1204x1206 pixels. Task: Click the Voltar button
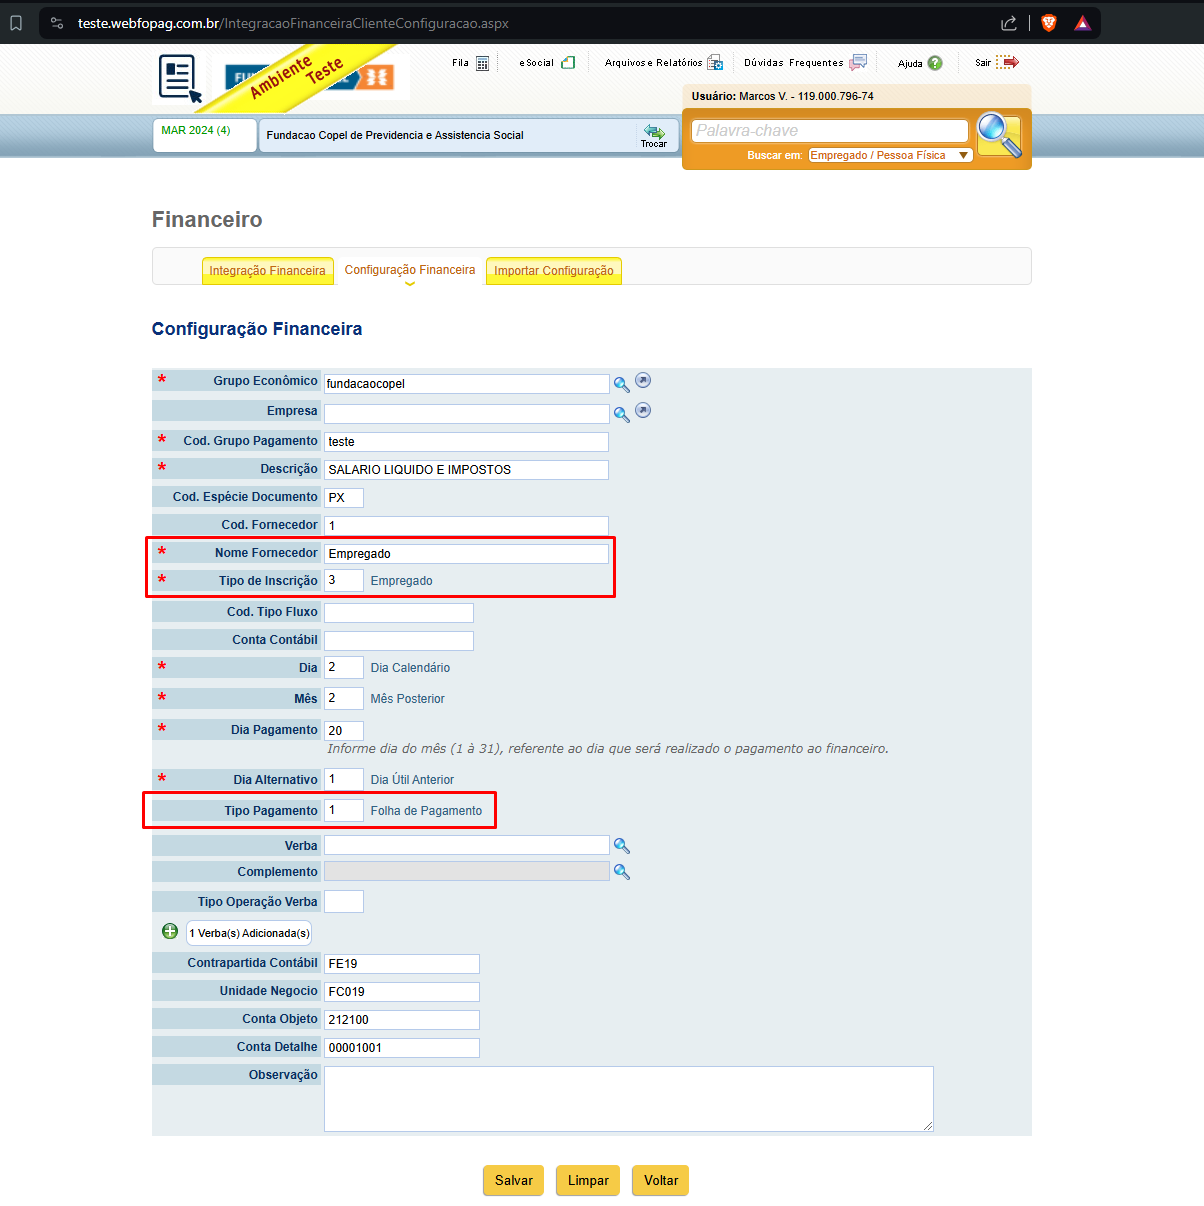(661, 1180)
